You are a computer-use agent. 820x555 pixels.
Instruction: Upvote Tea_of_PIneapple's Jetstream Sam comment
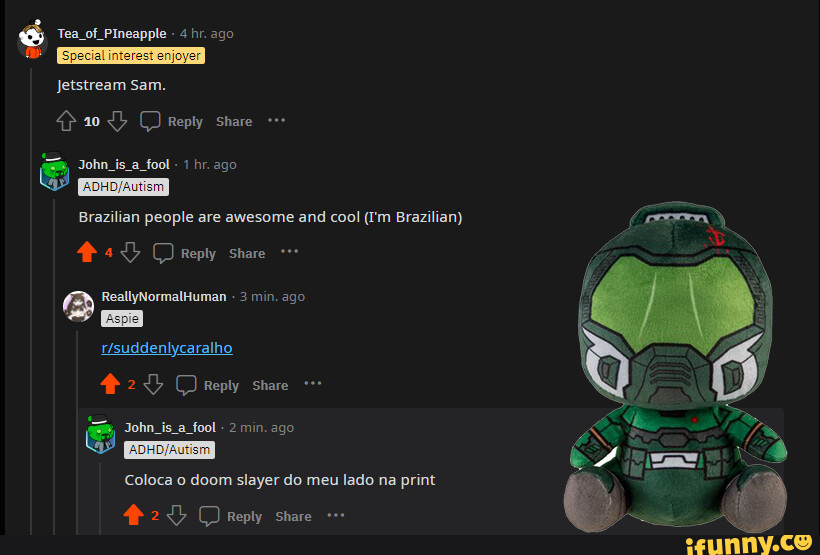point(66,121)
